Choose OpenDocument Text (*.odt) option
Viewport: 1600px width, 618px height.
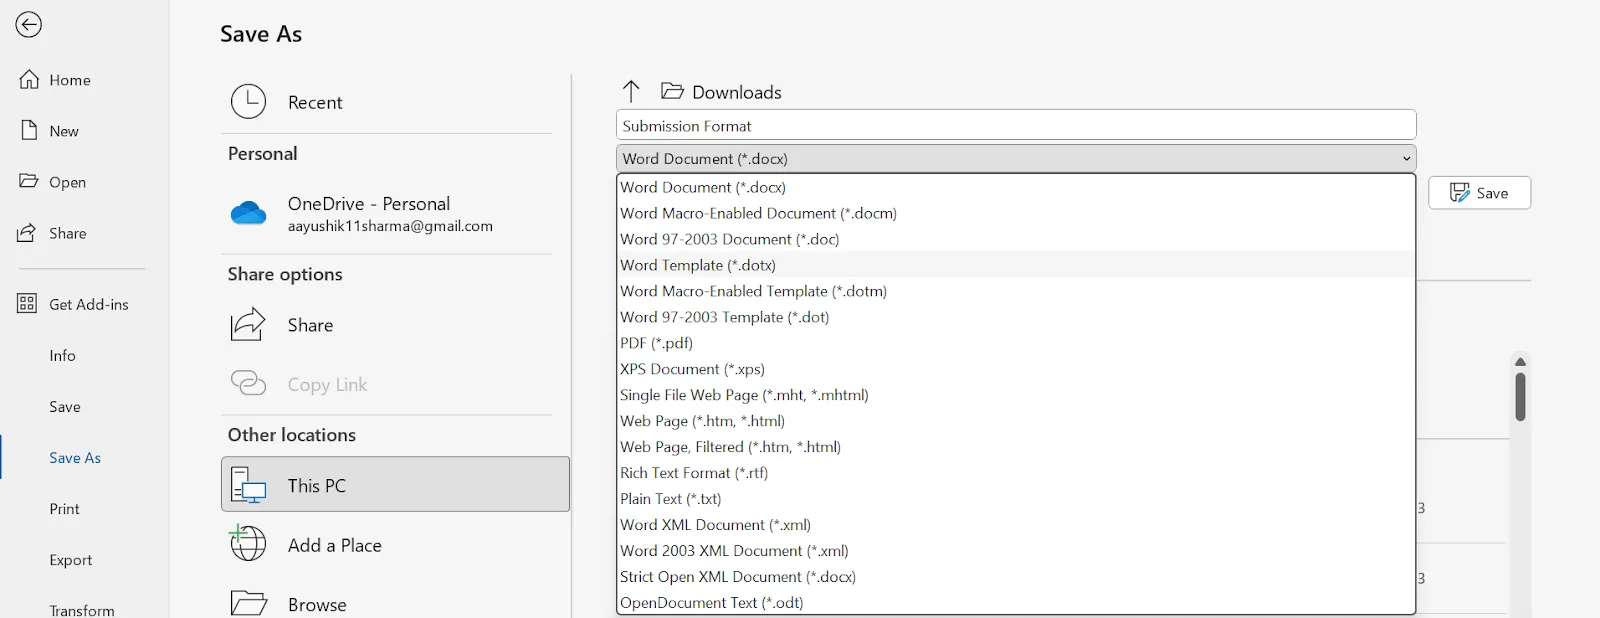[1016, 602]
